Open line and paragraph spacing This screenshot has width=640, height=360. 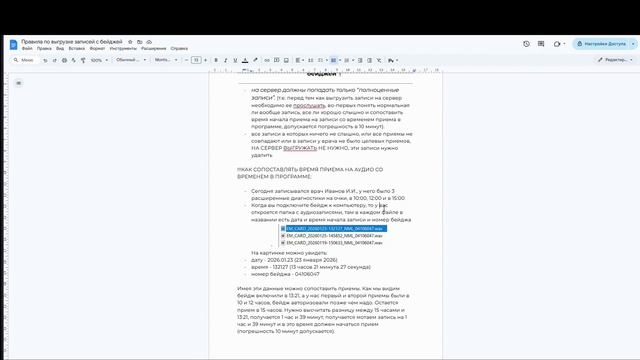pos(311,60)
